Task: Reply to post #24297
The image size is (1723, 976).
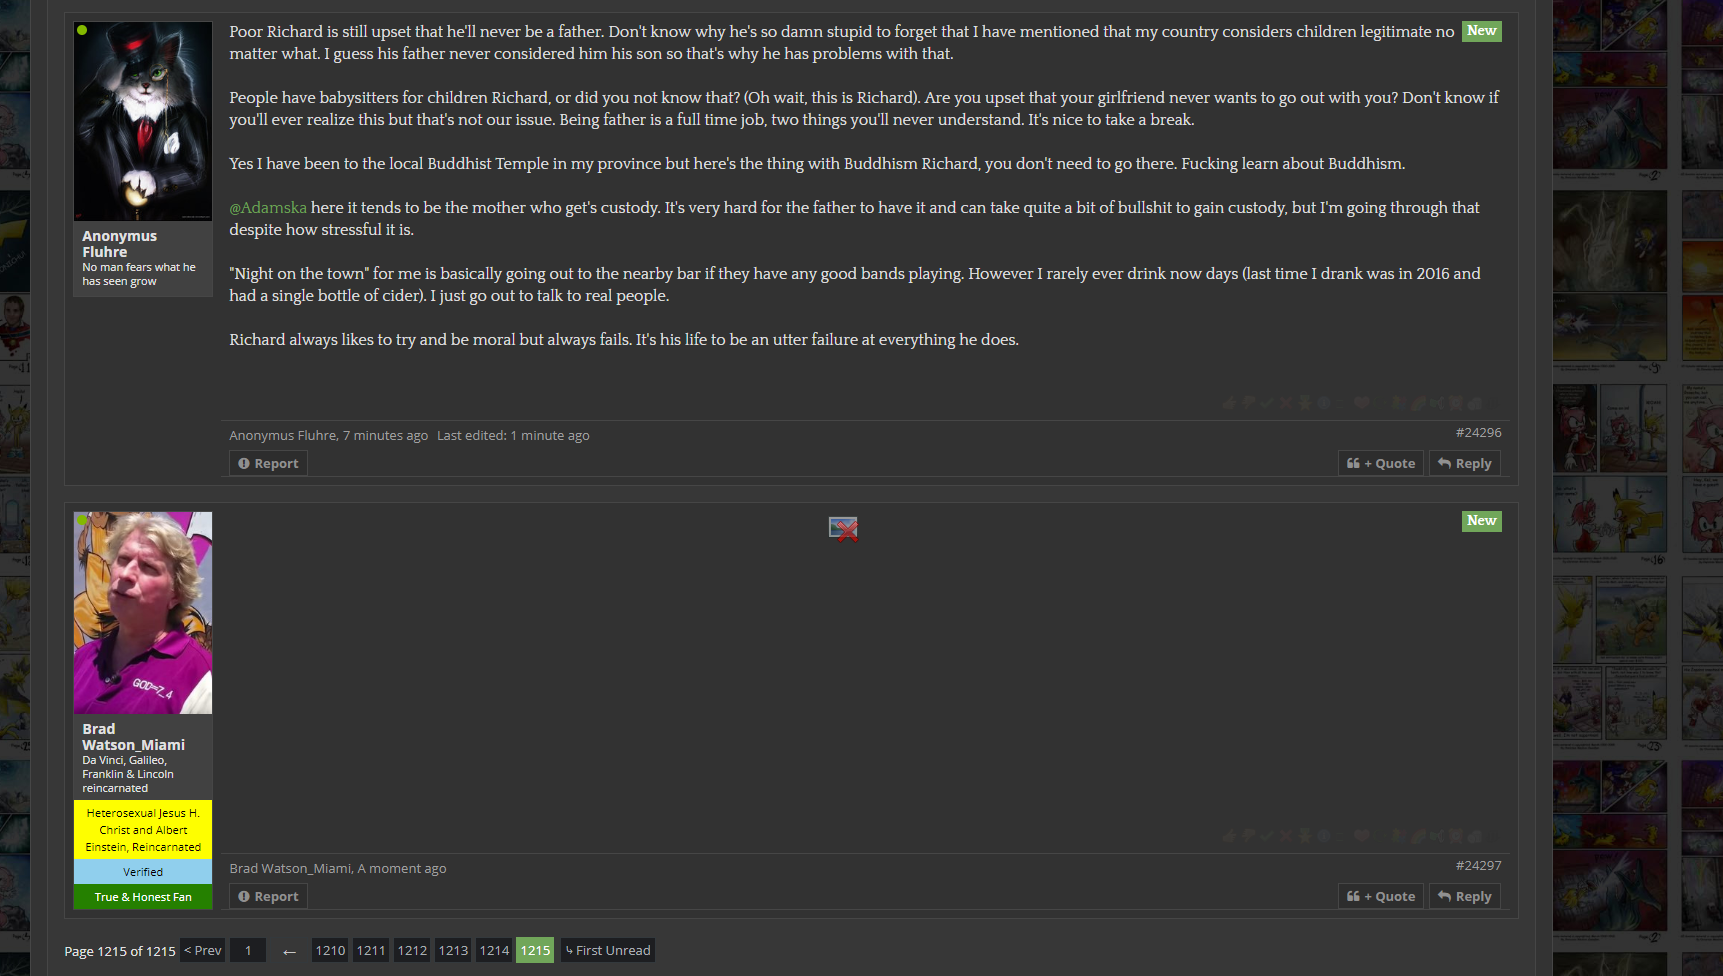Action: [1465, 896]
